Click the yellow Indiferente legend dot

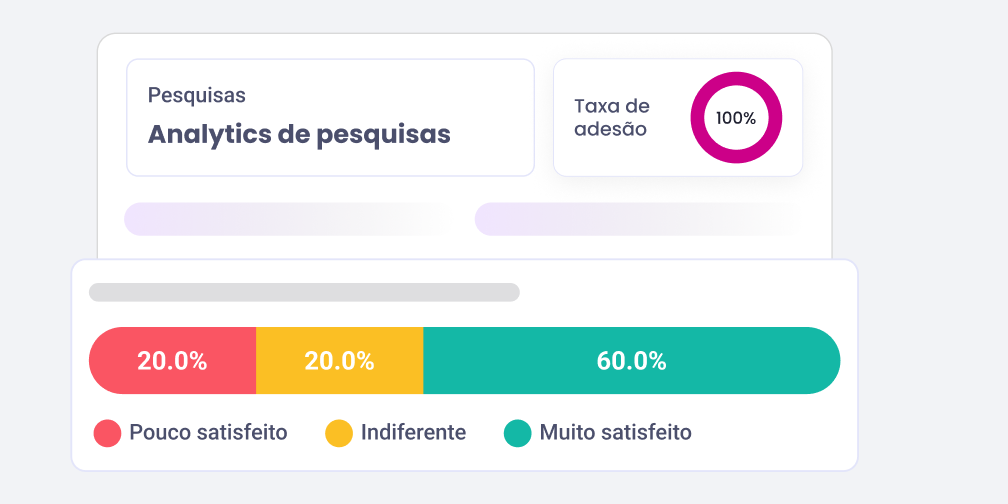coord(339,433)
